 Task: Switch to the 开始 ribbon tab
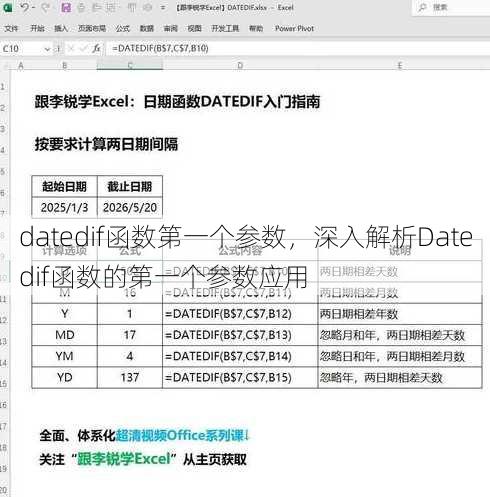37,29
